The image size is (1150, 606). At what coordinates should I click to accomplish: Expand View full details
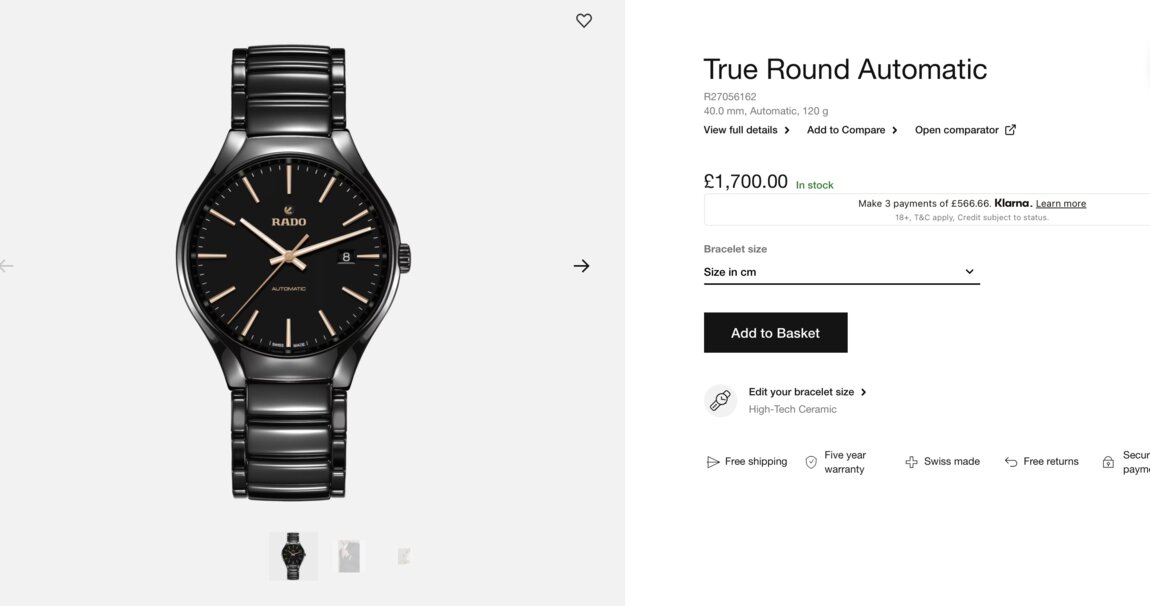[x=746, y=130]
